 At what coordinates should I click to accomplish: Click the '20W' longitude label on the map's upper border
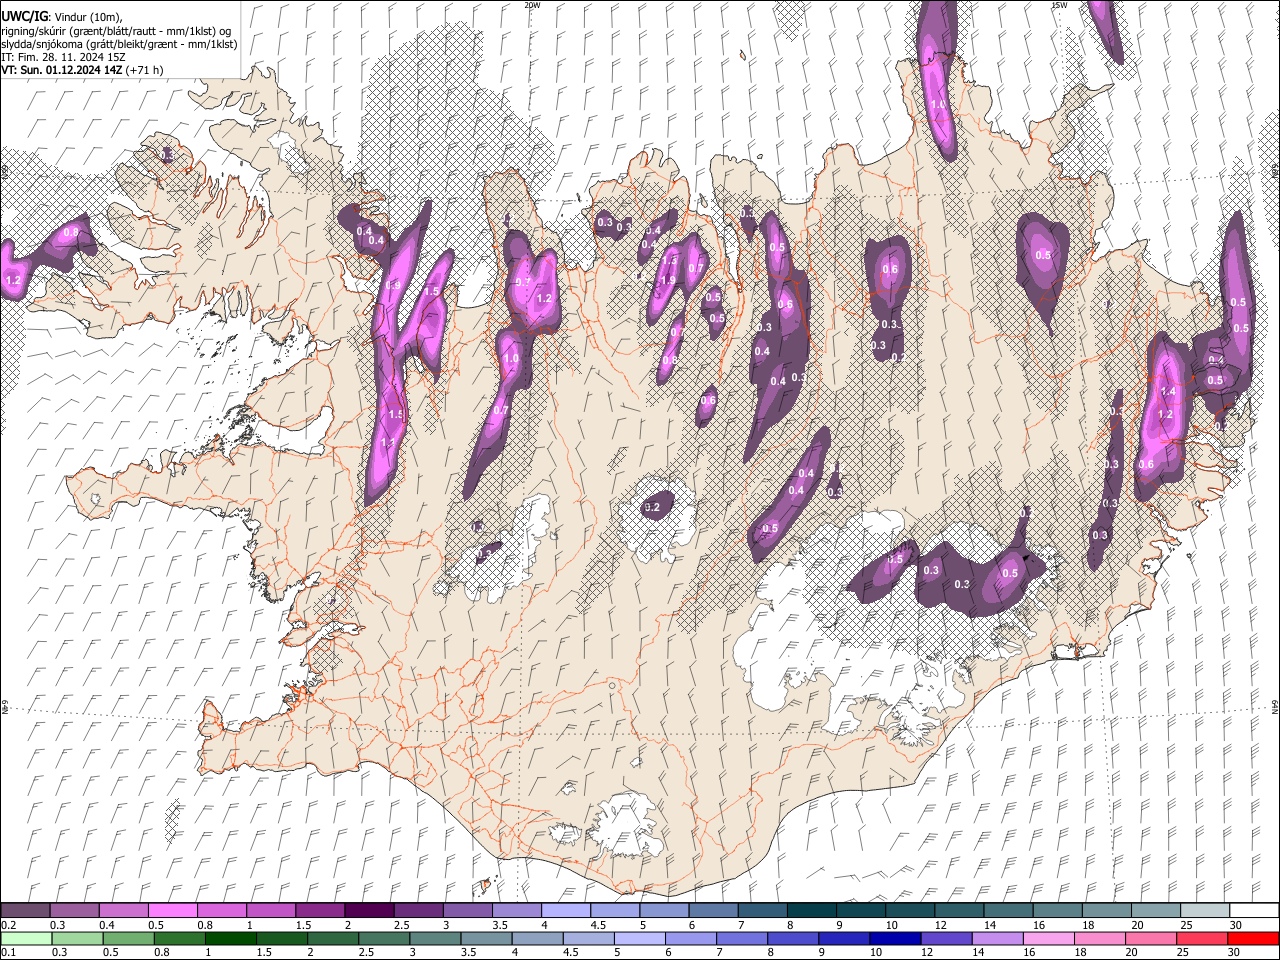point(532,5)
